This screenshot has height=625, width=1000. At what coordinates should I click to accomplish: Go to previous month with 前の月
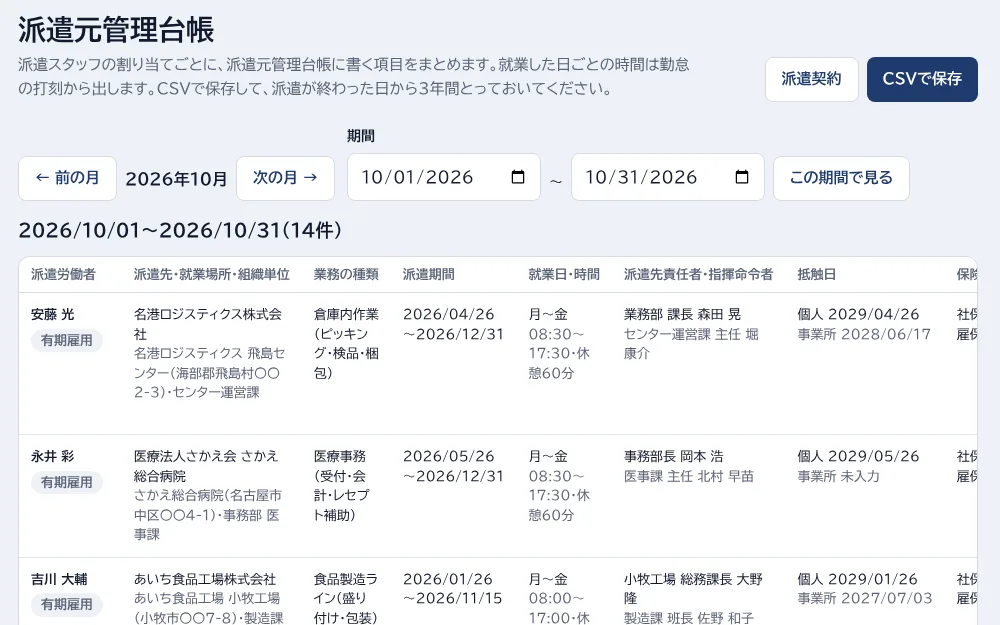[68, 178]
